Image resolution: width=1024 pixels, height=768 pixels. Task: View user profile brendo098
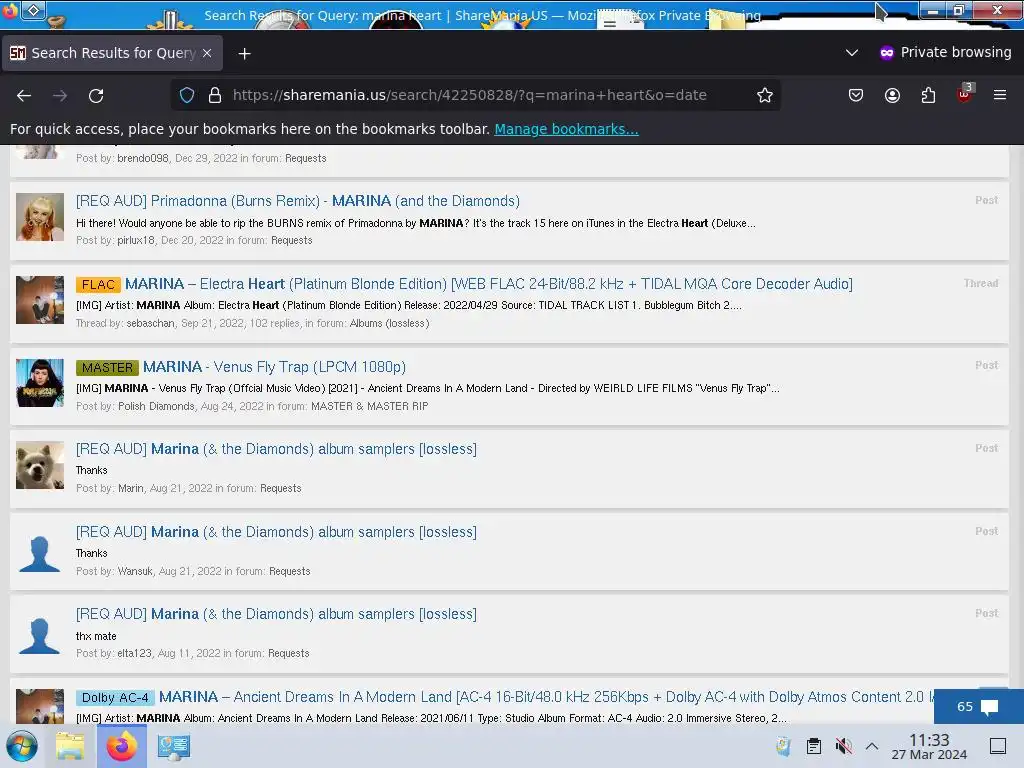pyautogui.click(x=143, y=158)
